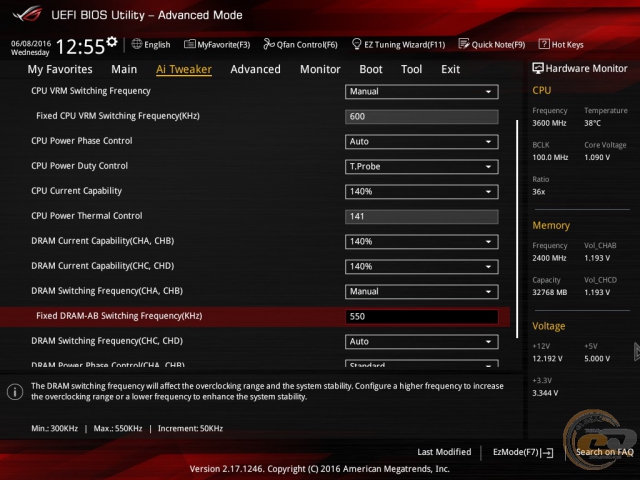The height and width of the screenshot is (480, 640).
Task: Click the 06/08/2016 date text
Action: pyautogui.click(x=31, y=43)
